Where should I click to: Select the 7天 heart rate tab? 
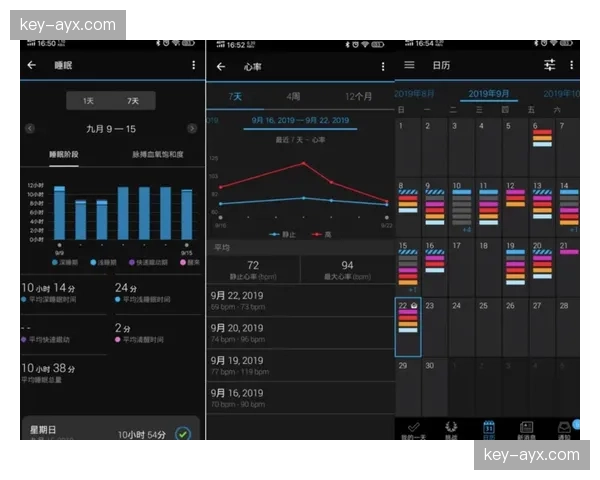(x=235, y=96)
